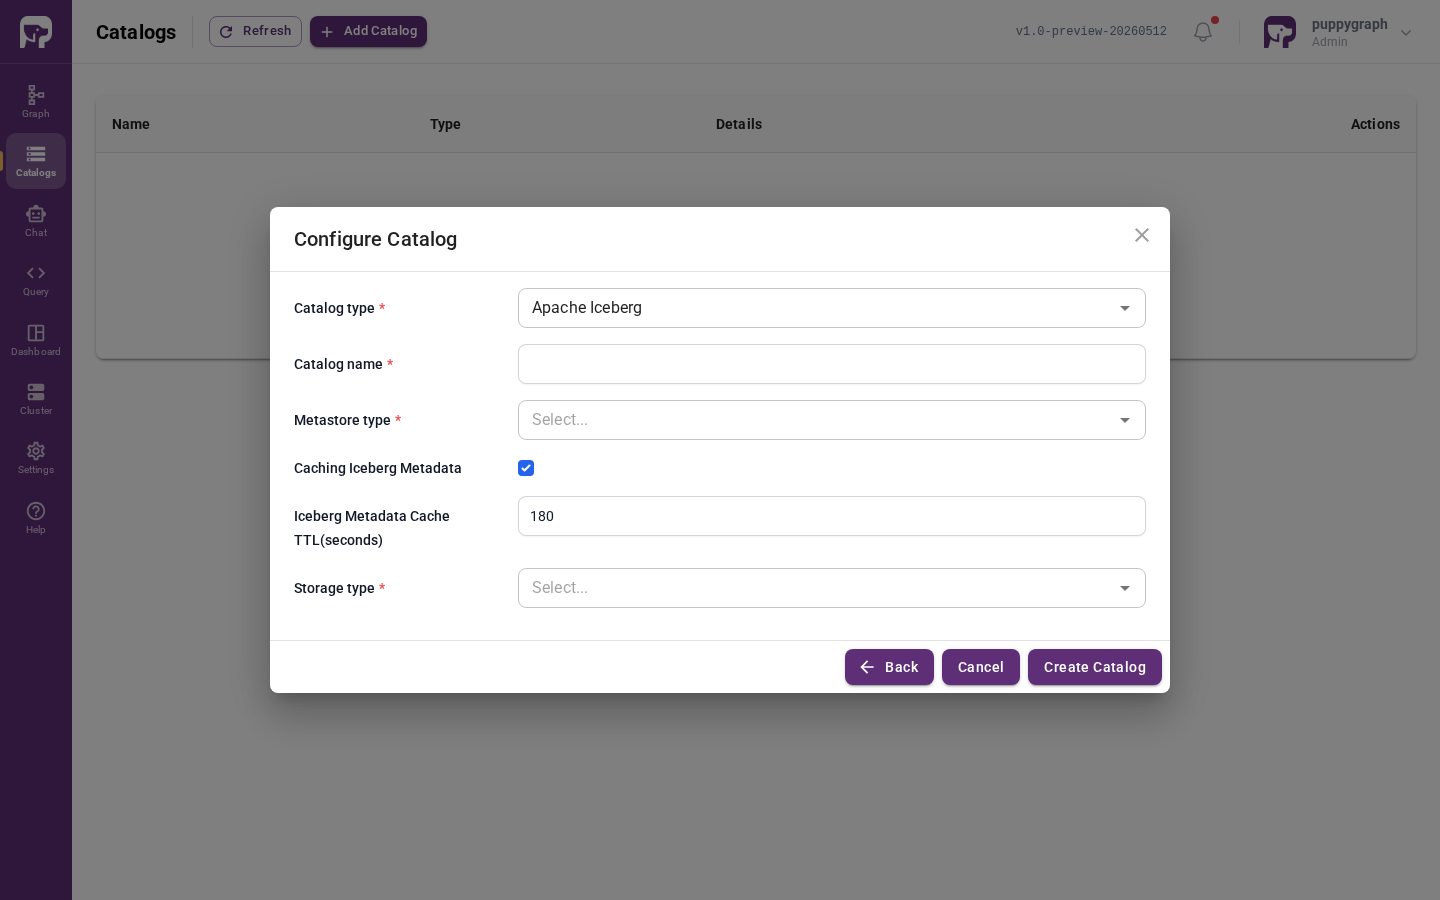Click the version text v1.0-preview-20260512
Image resolution: width=1440 pixels, height=900 pixels.
[x=1091, y=32]
